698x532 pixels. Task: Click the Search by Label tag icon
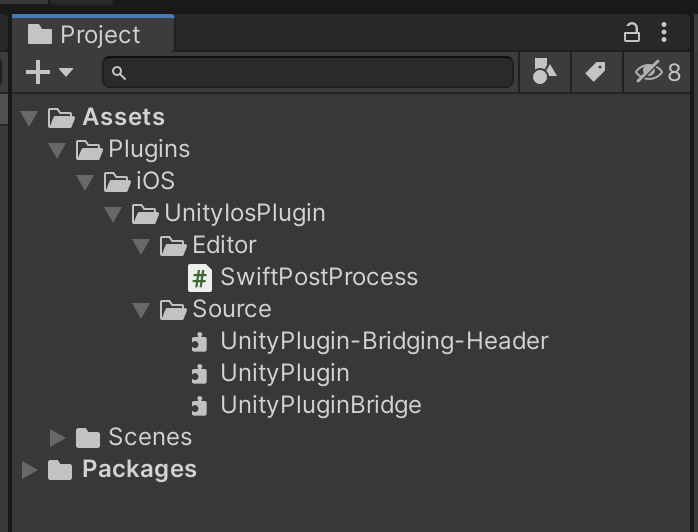(596, 72)
